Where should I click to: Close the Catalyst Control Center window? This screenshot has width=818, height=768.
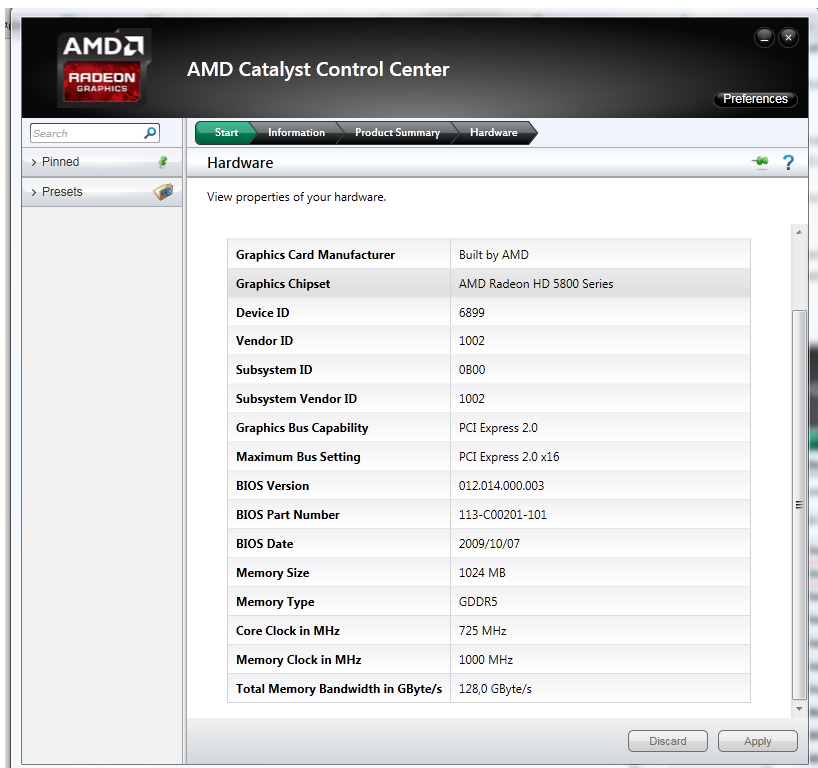point(788,38)
